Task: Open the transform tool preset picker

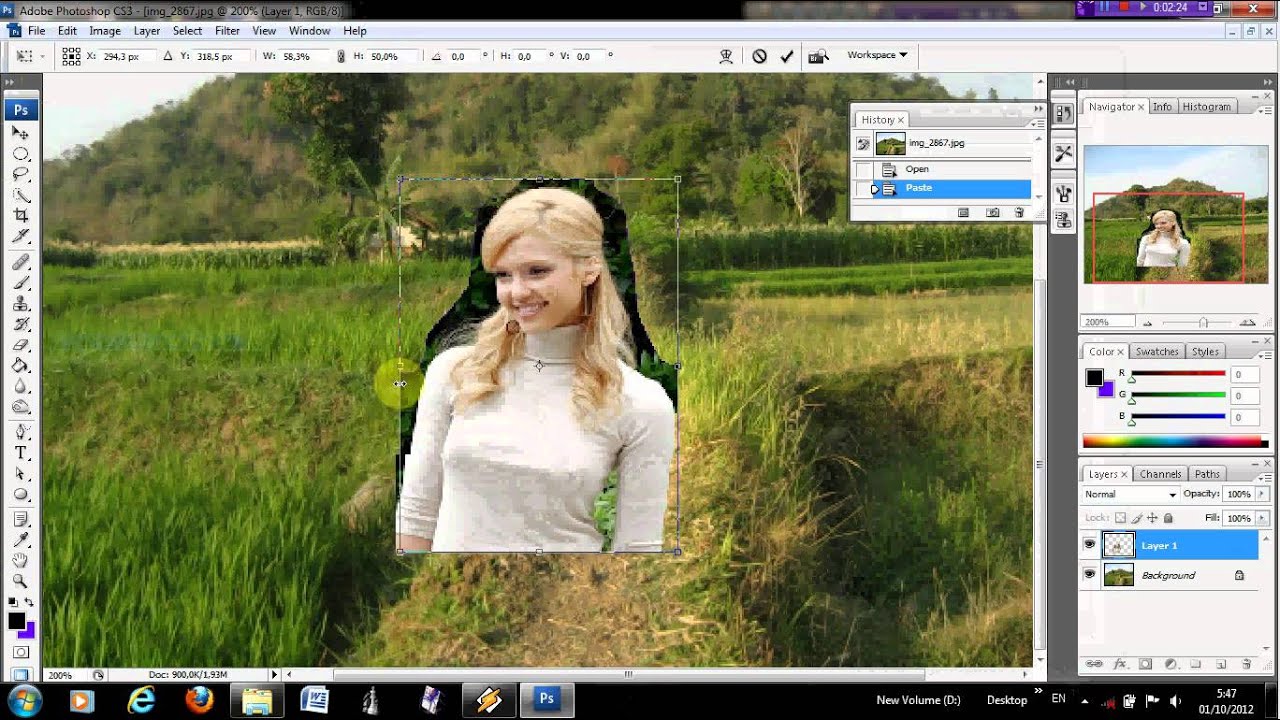Action: [x=29, y=57]
